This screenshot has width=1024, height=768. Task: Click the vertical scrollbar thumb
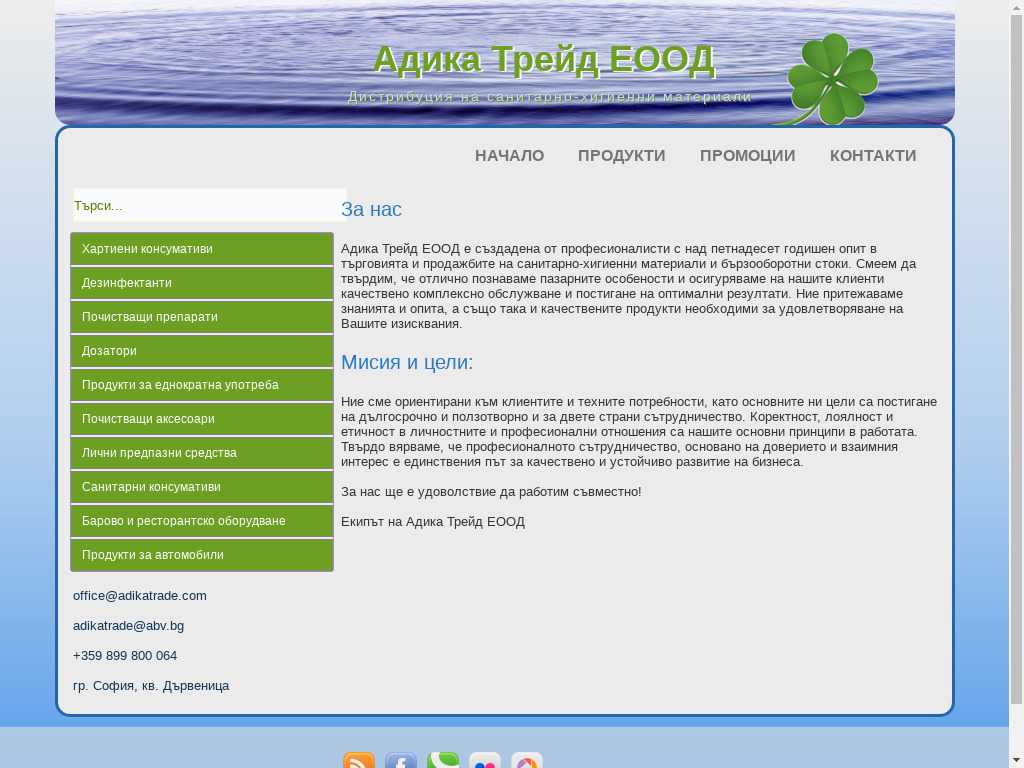click(x=1016, y=359)
